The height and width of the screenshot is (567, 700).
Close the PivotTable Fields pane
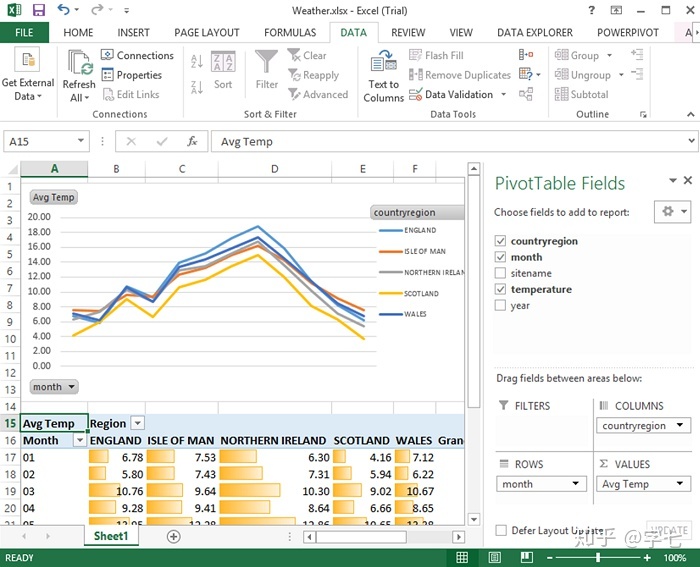pyautogui.click(x=688, y=180)
